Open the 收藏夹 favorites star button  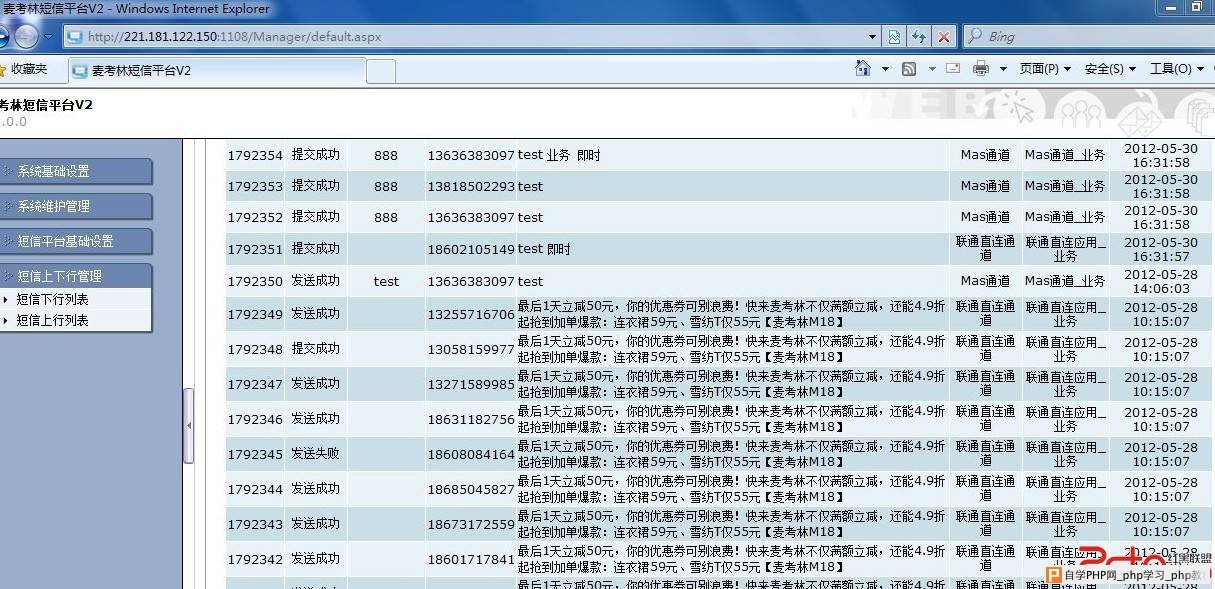[23, 69]
